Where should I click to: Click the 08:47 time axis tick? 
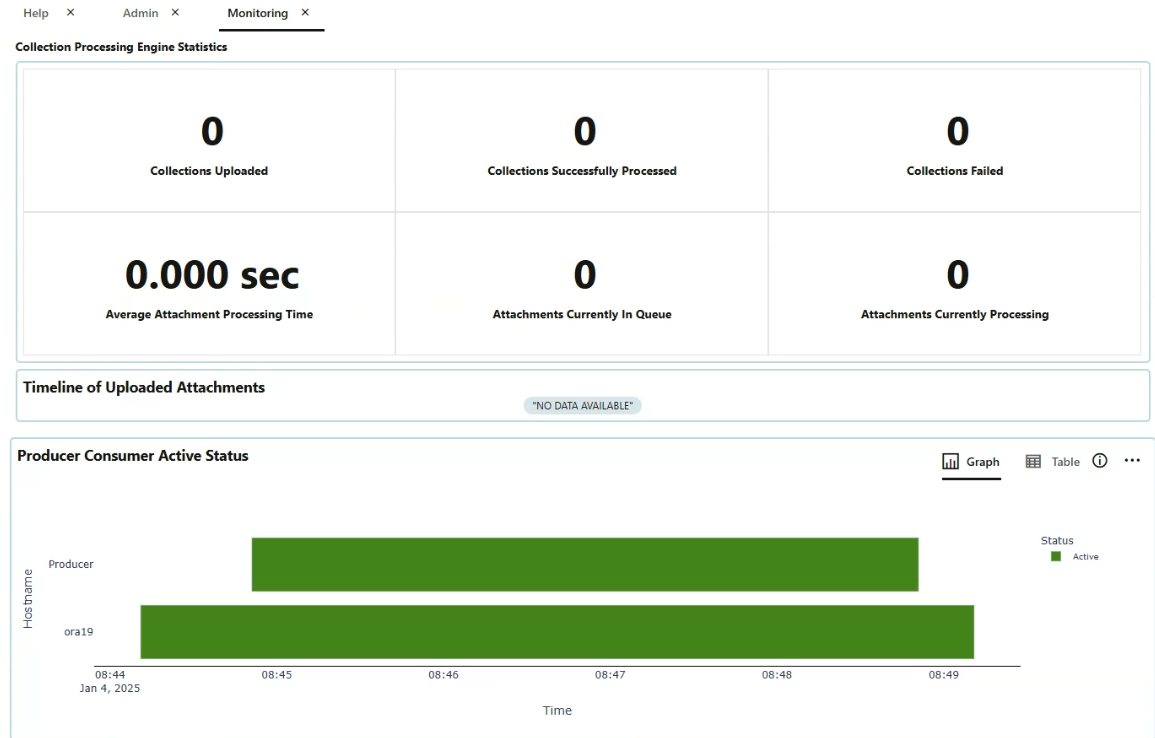pyautogui.click(x=610, y=675)
